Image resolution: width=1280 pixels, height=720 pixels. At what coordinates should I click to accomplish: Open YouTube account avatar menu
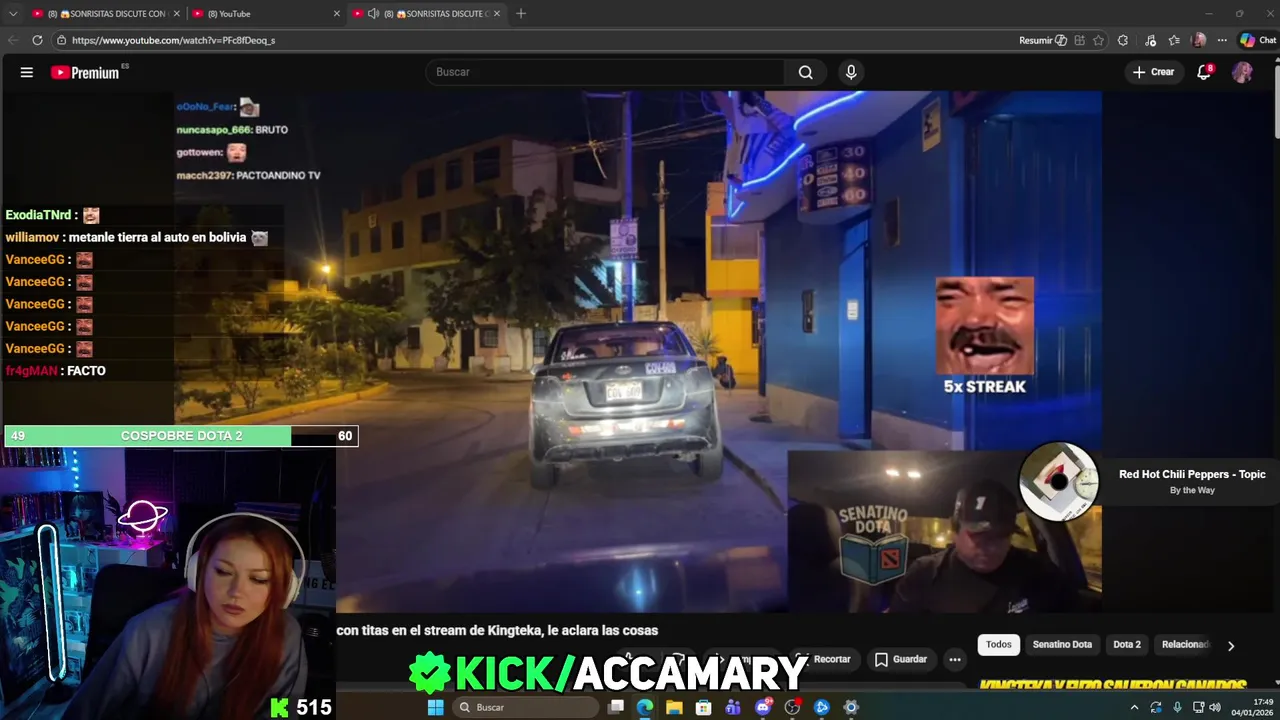pos(1242,72)
